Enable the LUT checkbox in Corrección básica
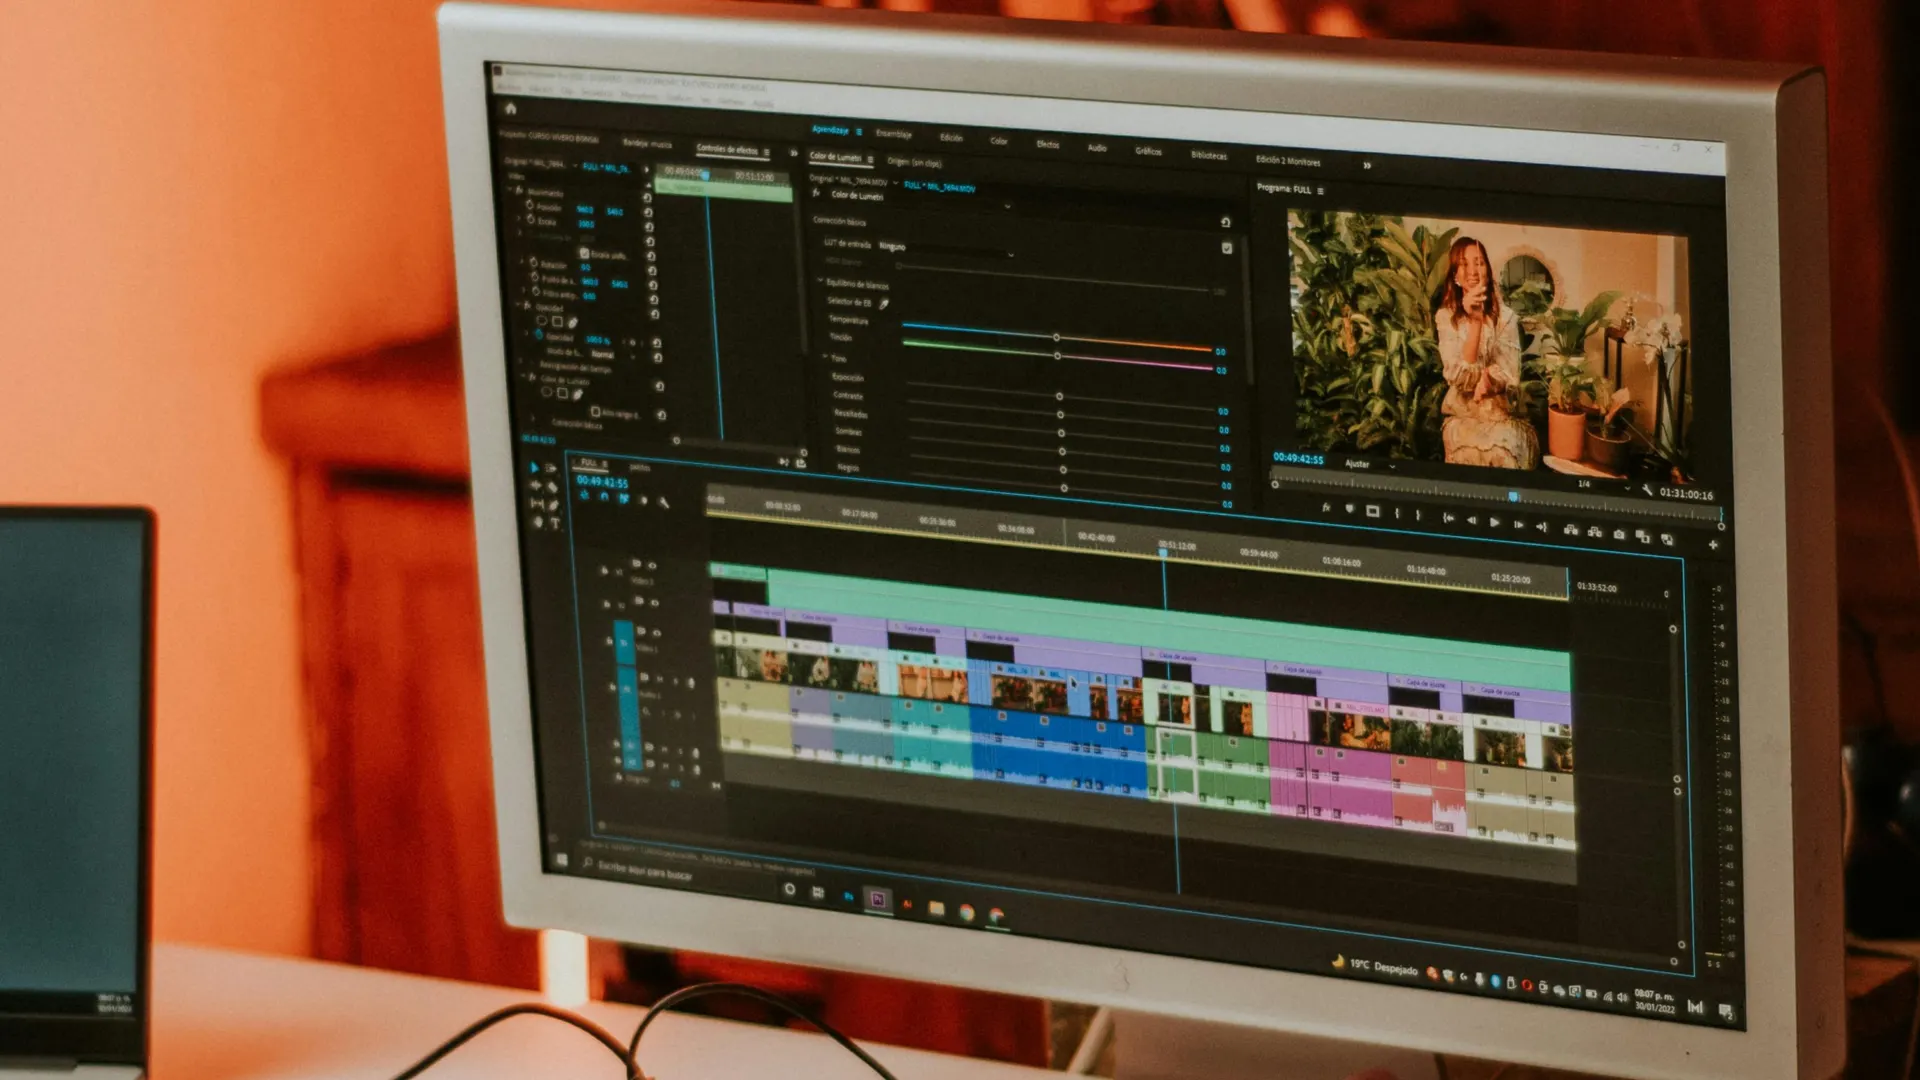The height and width of the screenshot is (1080, 1920). [x=1227, y=248]
